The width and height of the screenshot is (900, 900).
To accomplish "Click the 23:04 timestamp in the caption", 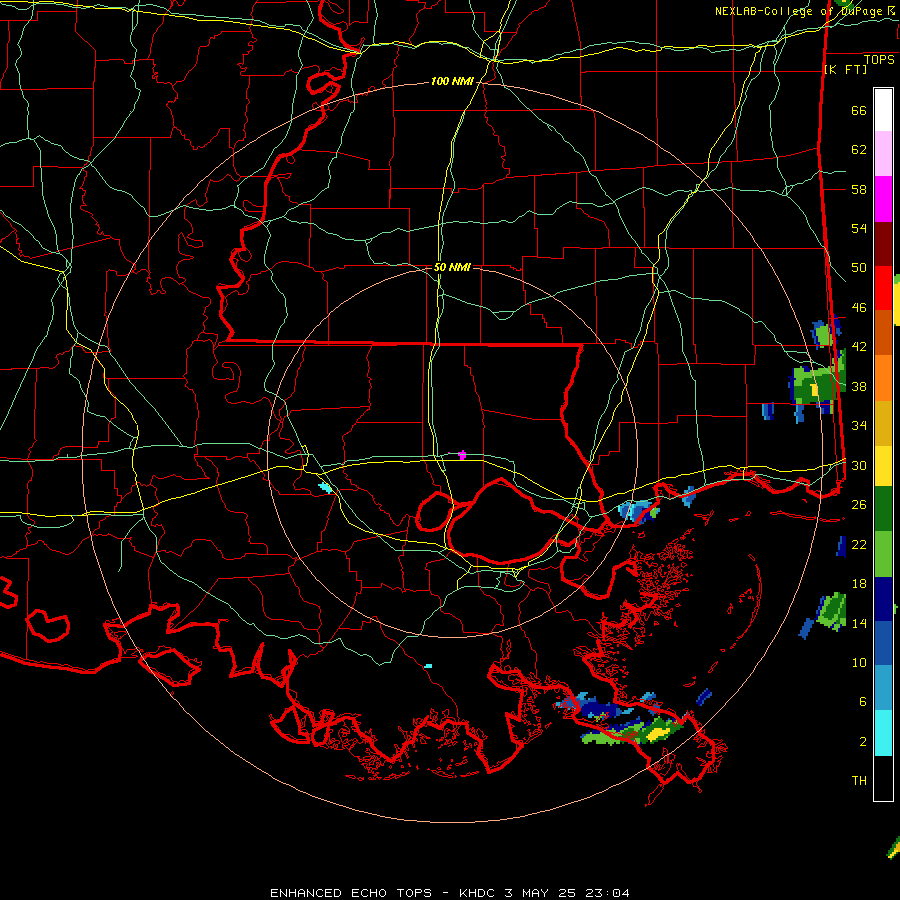I will 607,893.
